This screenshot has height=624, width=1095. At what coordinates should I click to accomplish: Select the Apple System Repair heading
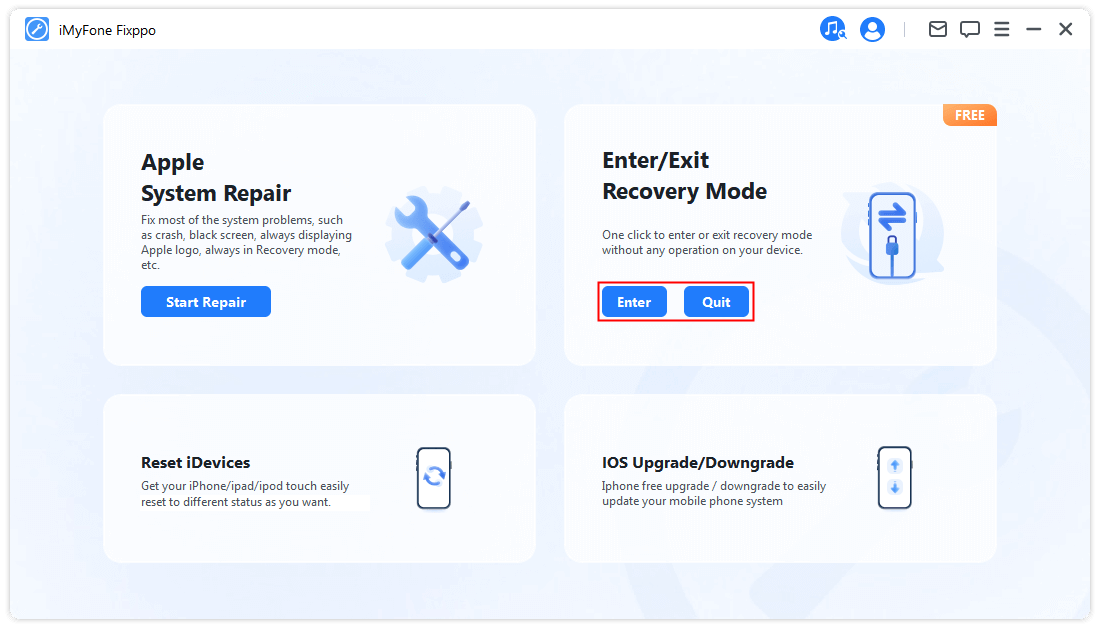coord(216,177)
